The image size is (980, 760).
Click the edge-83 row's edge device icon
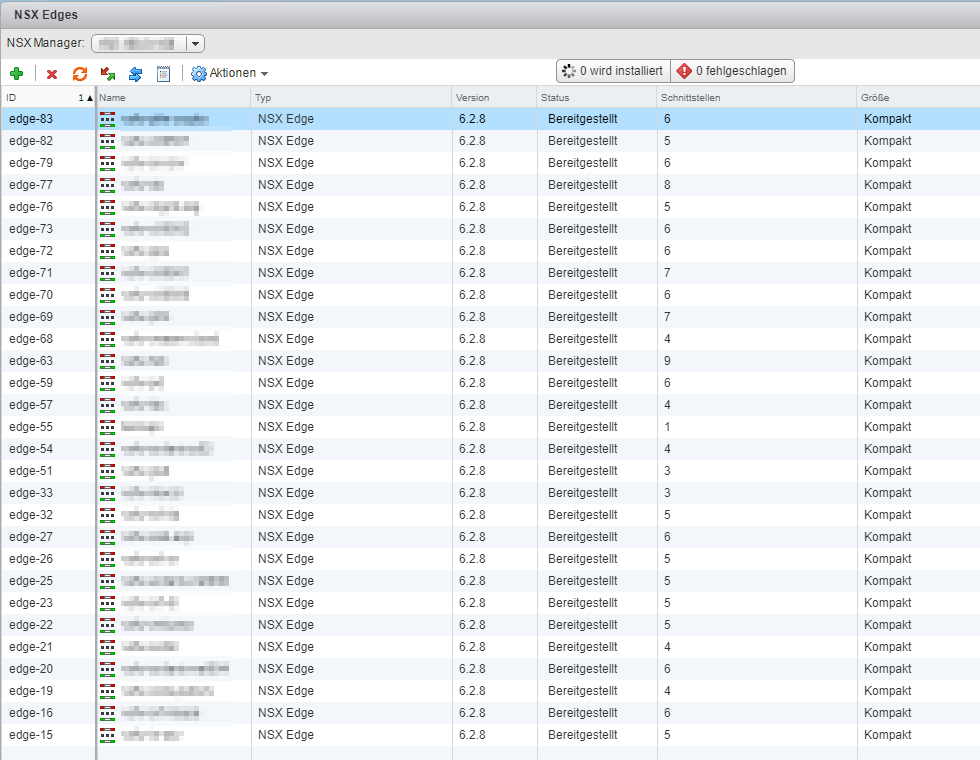[x=107, y=119]
